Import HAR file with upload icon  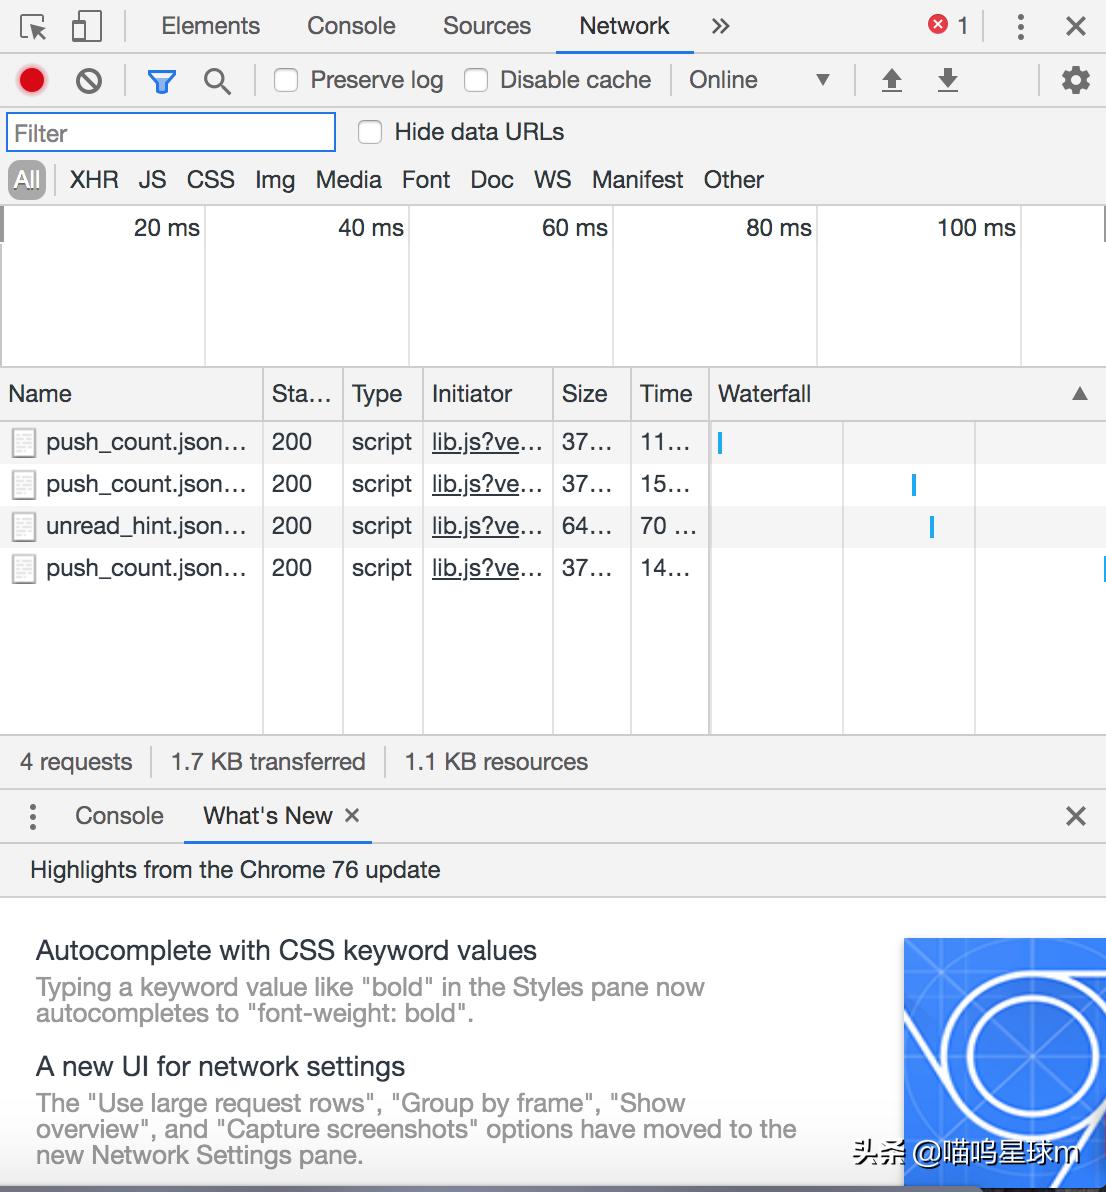[892, 80]
